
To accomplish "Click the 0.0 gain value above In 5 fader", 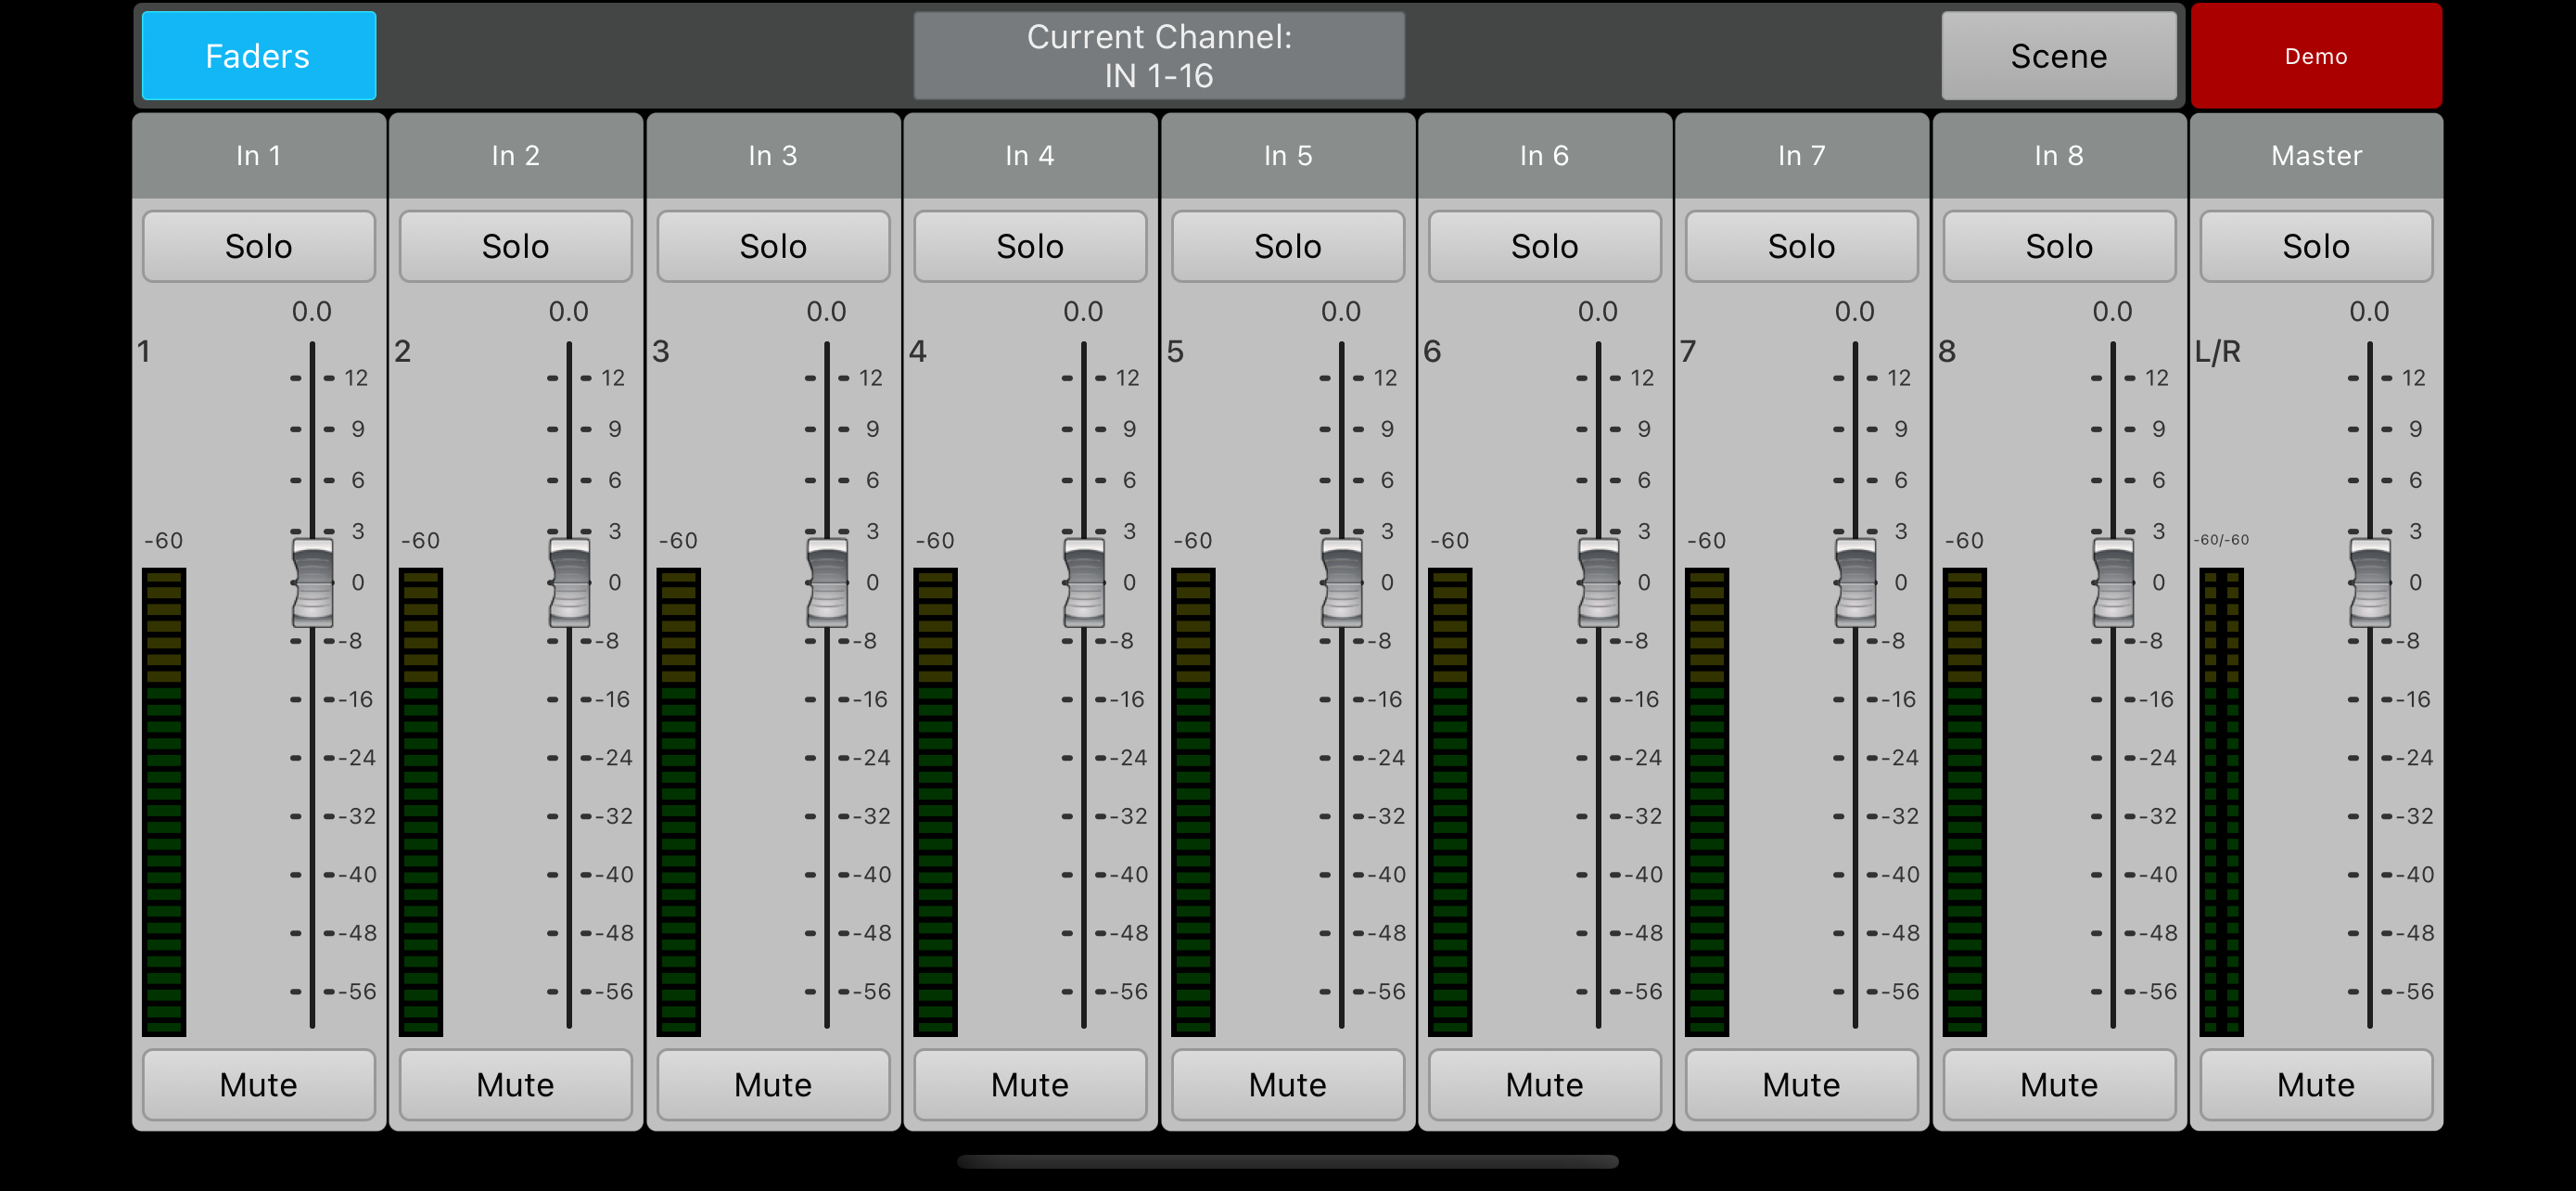I will click(x=1341, y=311).
